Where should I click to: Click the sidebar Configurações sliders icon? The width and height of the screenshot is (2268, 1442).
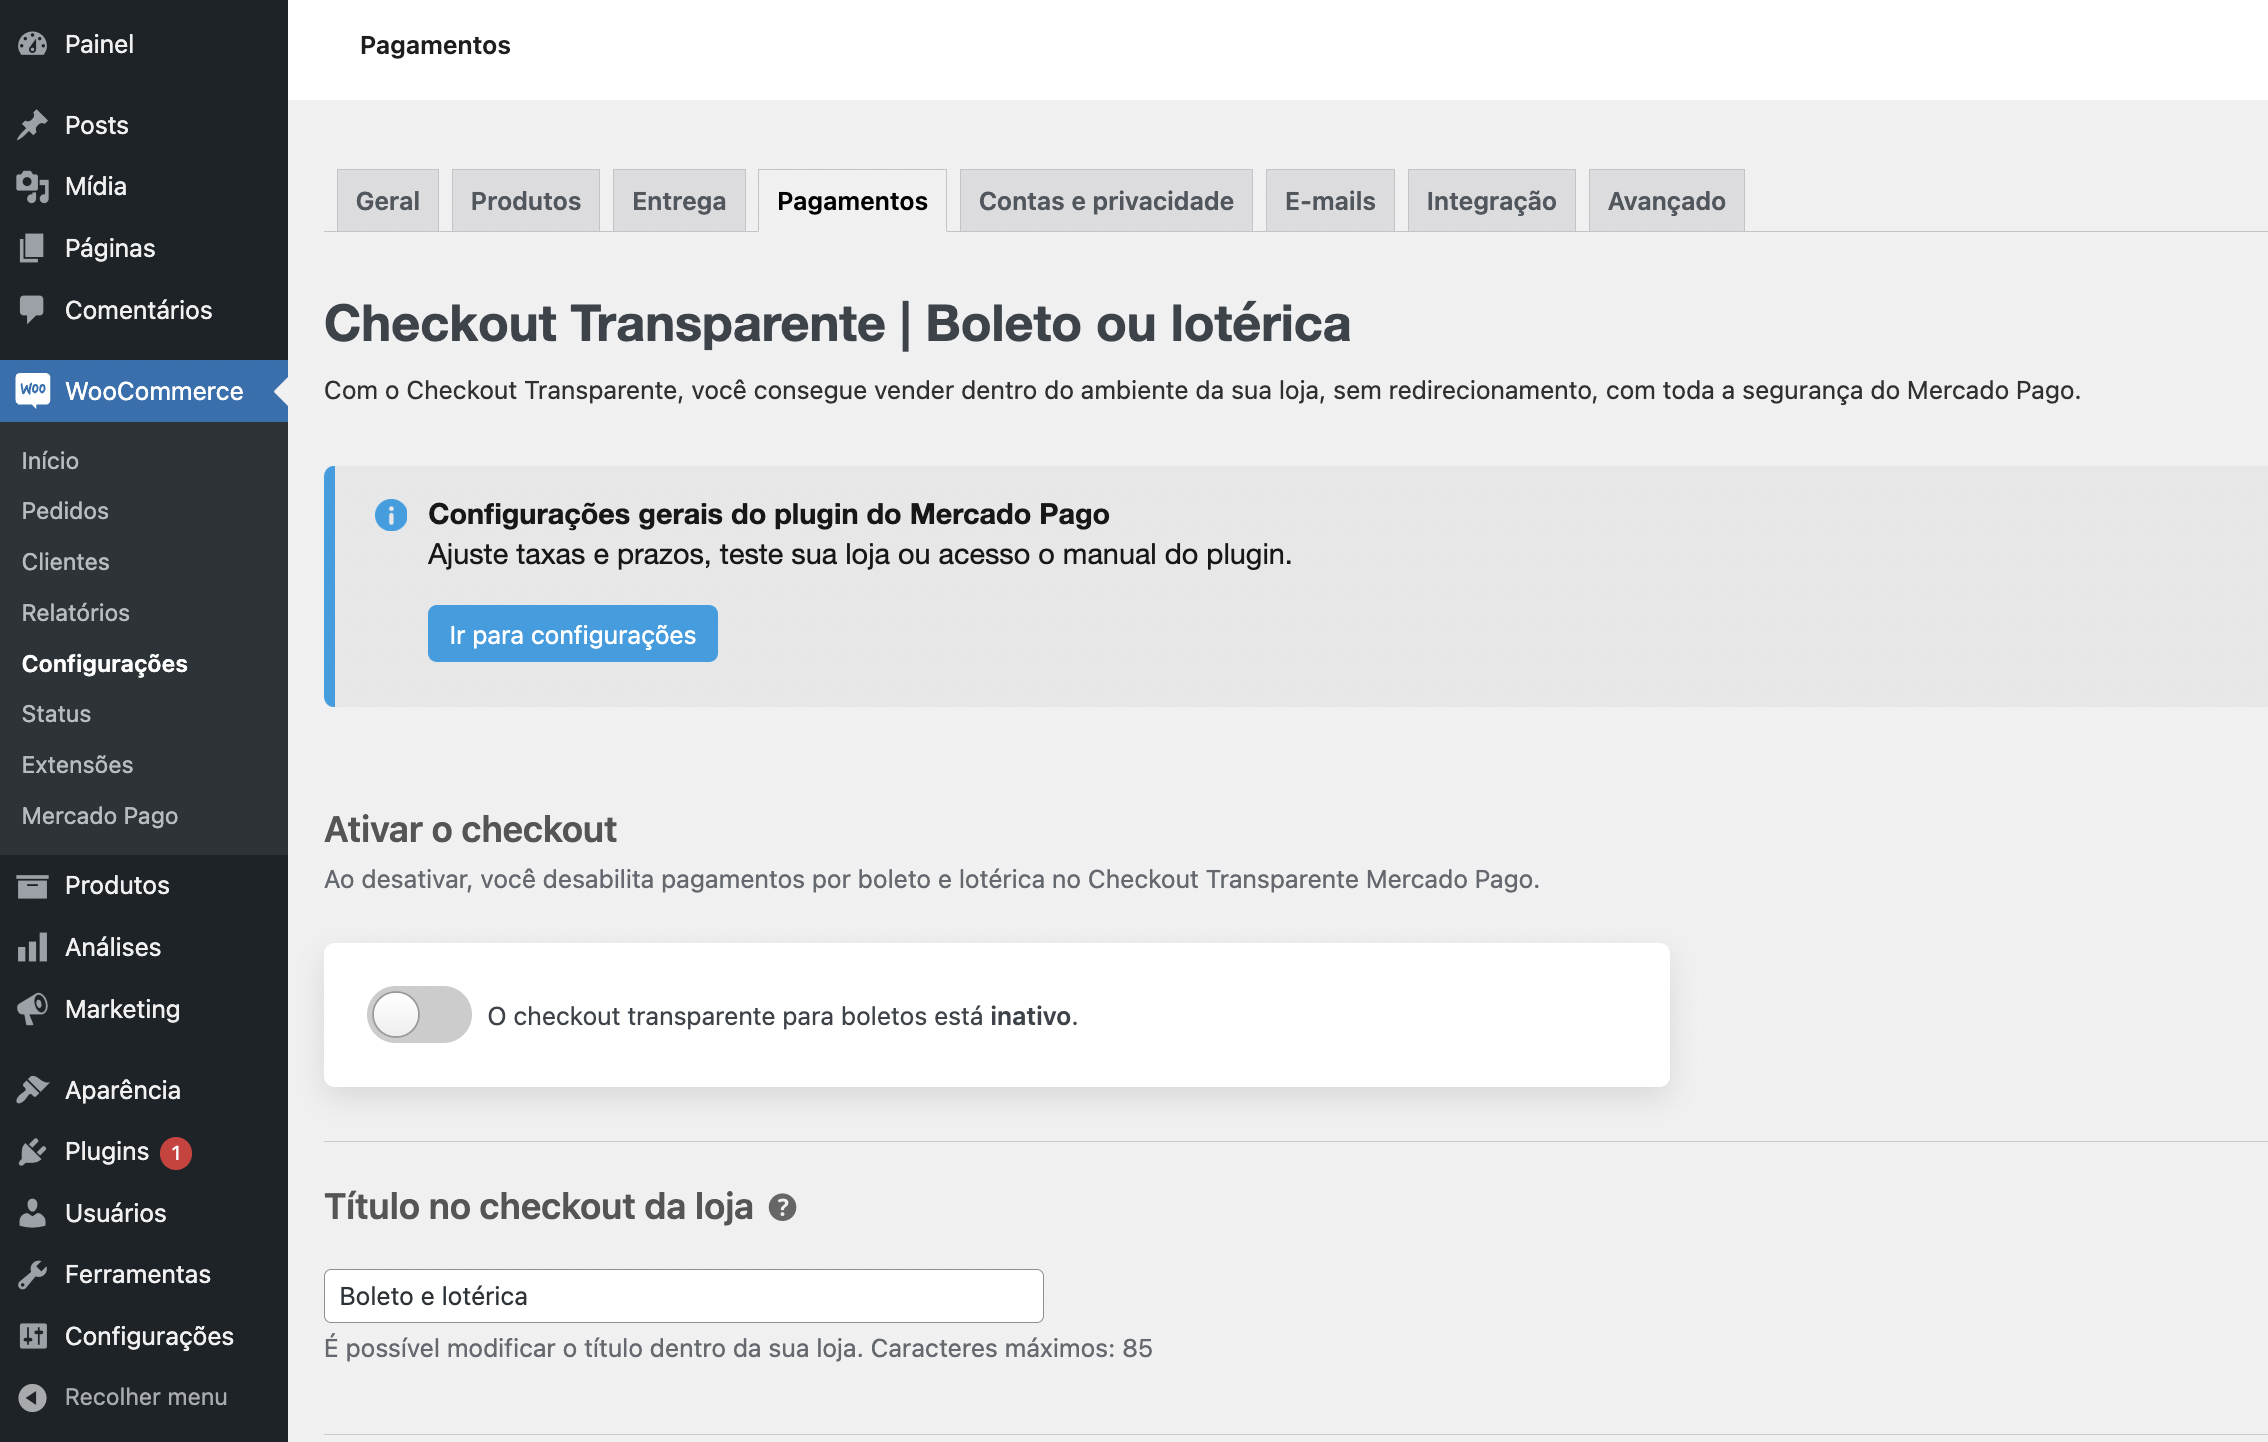(33, 1336)
